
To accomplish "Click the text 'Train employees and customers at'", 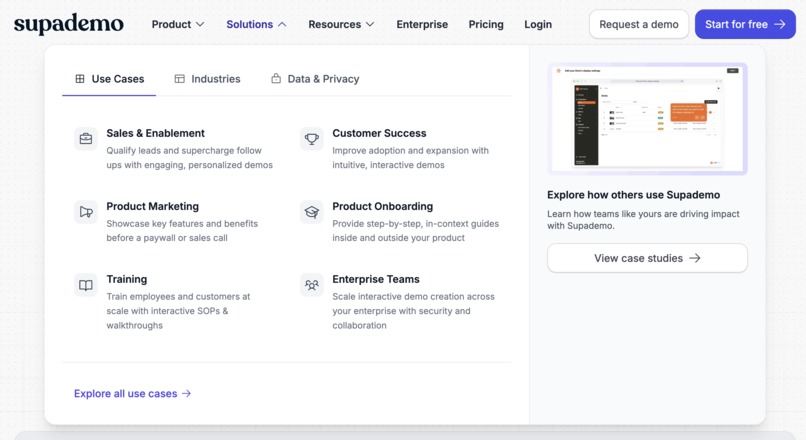I will click(x=178, y=297).
